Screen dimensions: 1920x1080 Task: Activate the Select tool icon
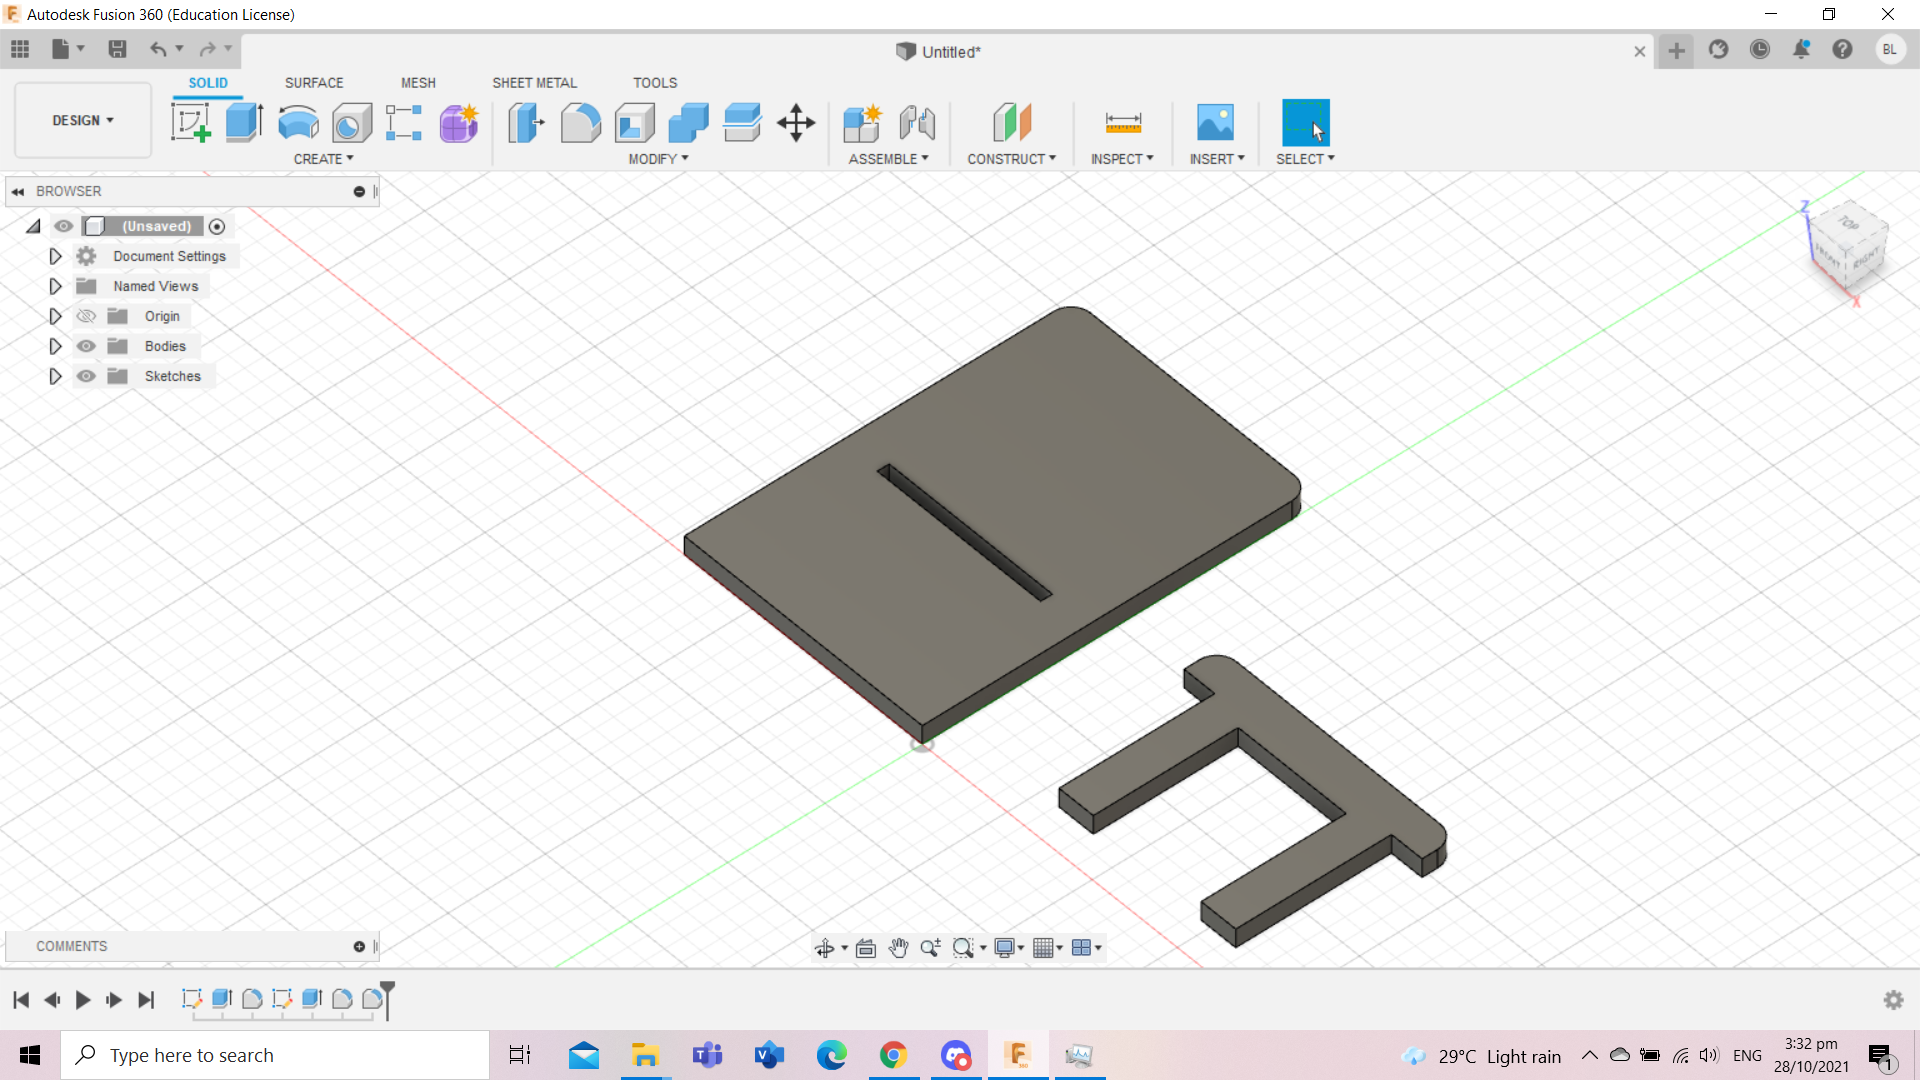point(1306,123)
